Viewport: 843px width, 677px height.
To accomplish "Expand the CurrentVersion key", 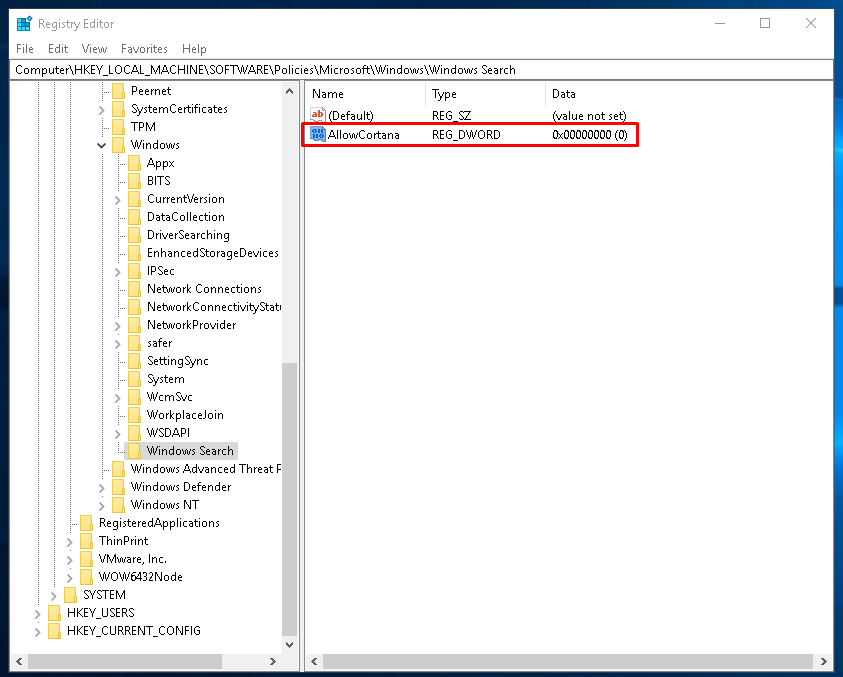I will coord(118,199).
